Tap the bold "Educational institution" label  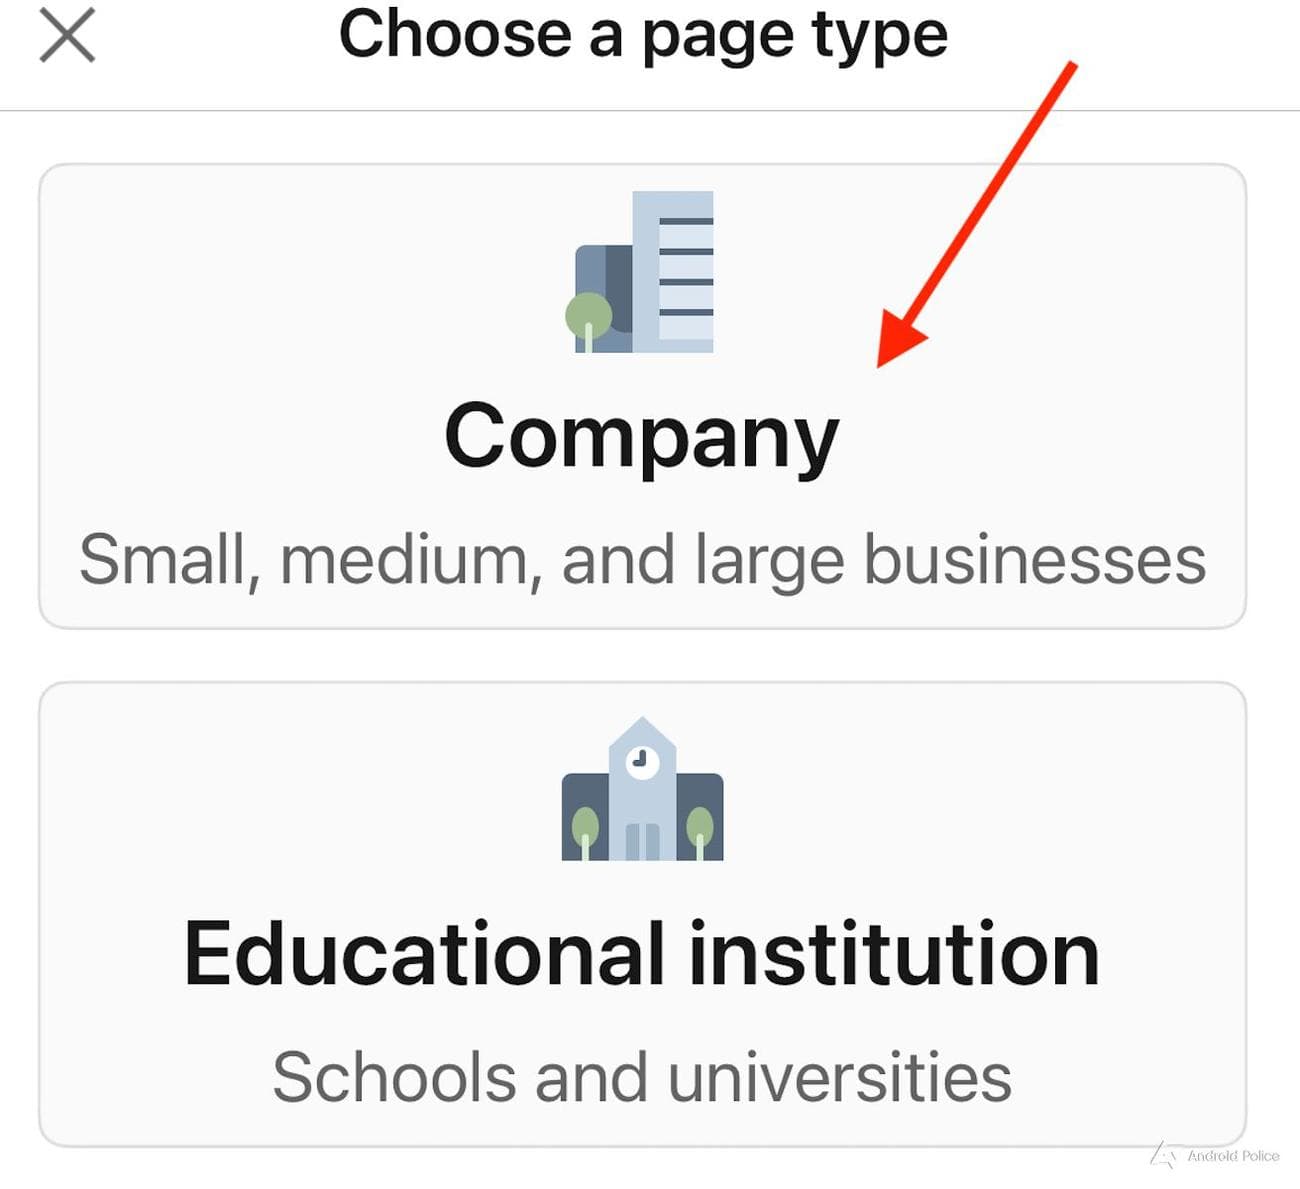(x=641, y=955)
